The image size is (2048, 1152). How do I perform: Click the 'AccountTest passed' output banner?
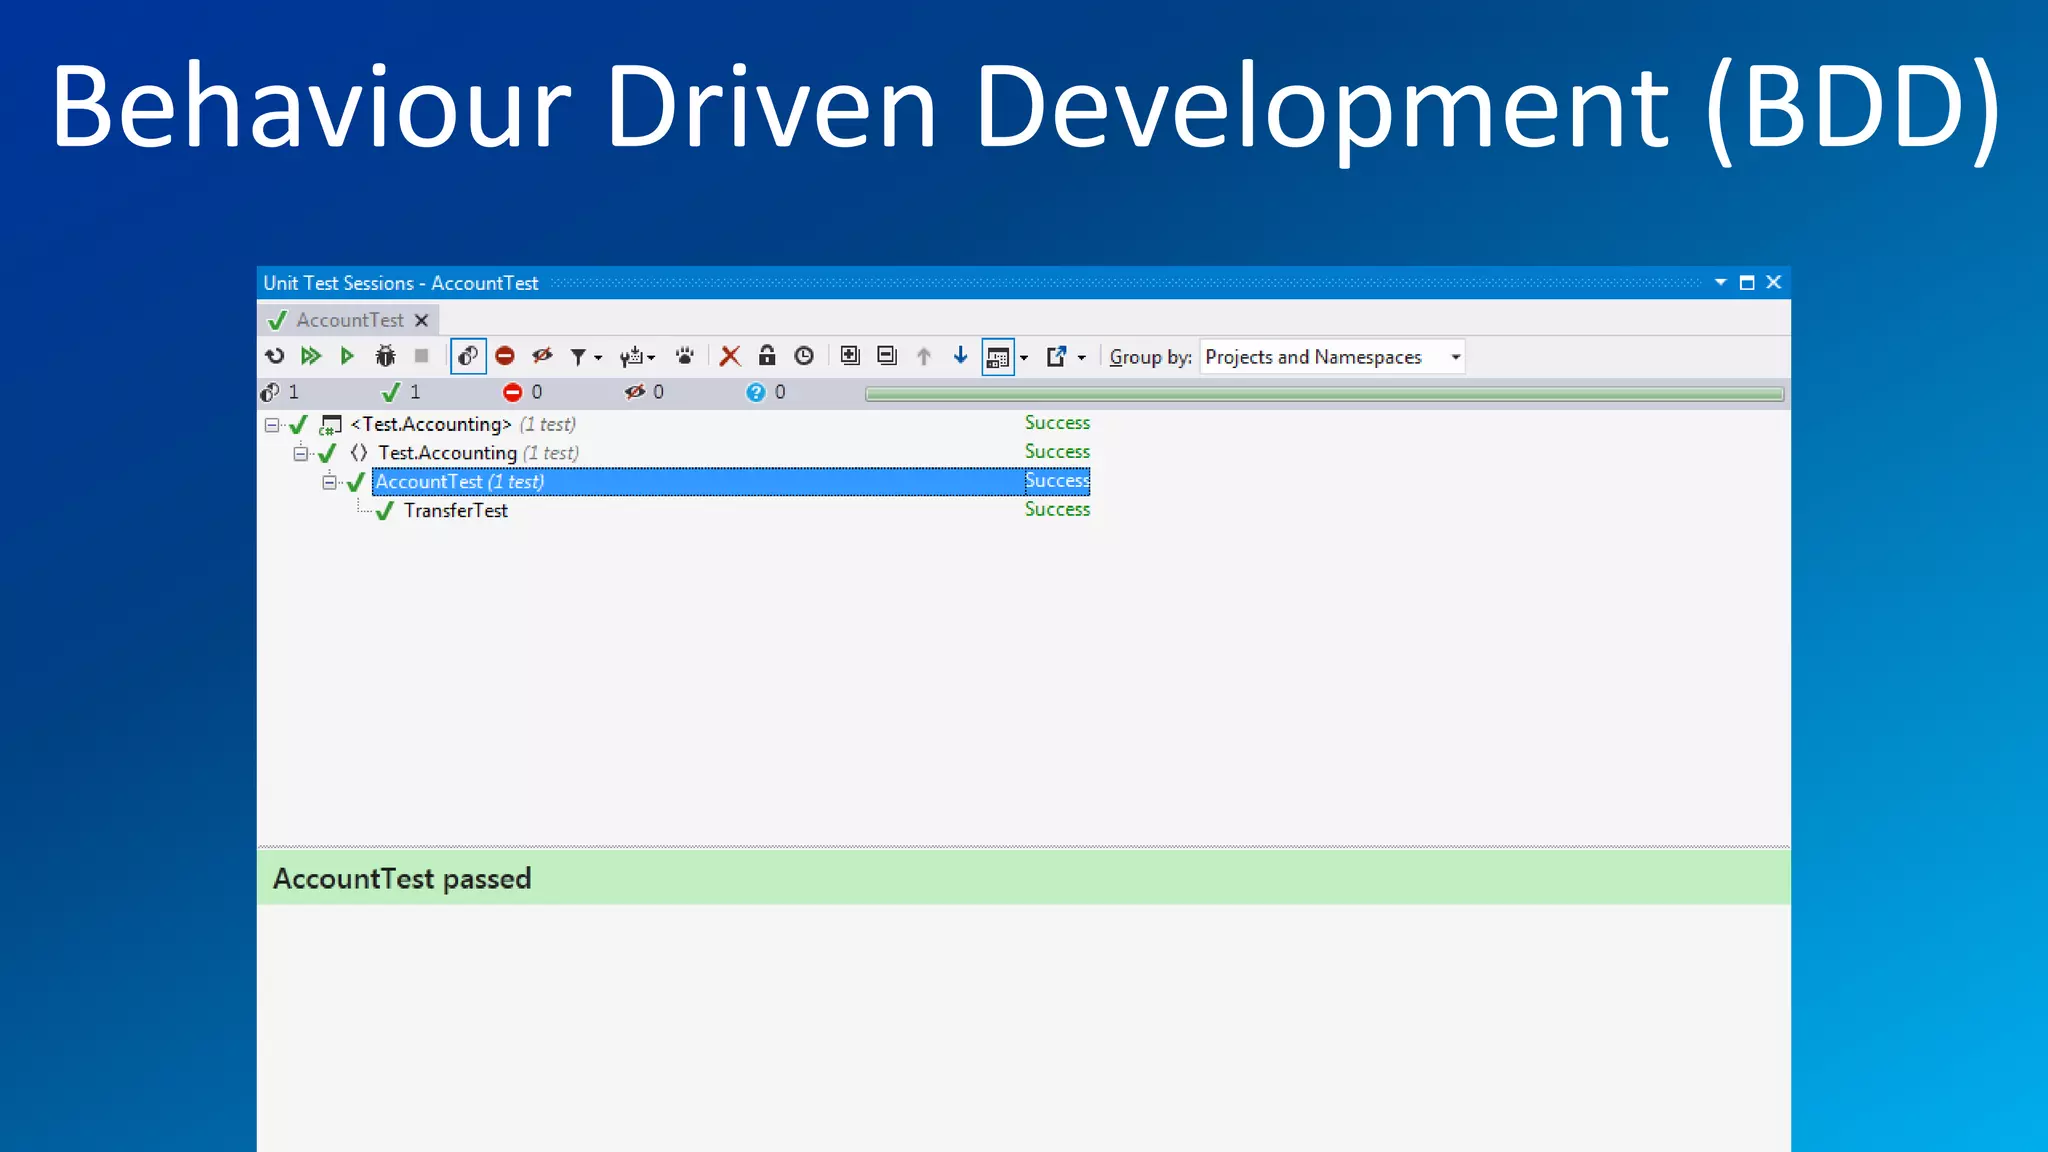tap(1024, 878)
